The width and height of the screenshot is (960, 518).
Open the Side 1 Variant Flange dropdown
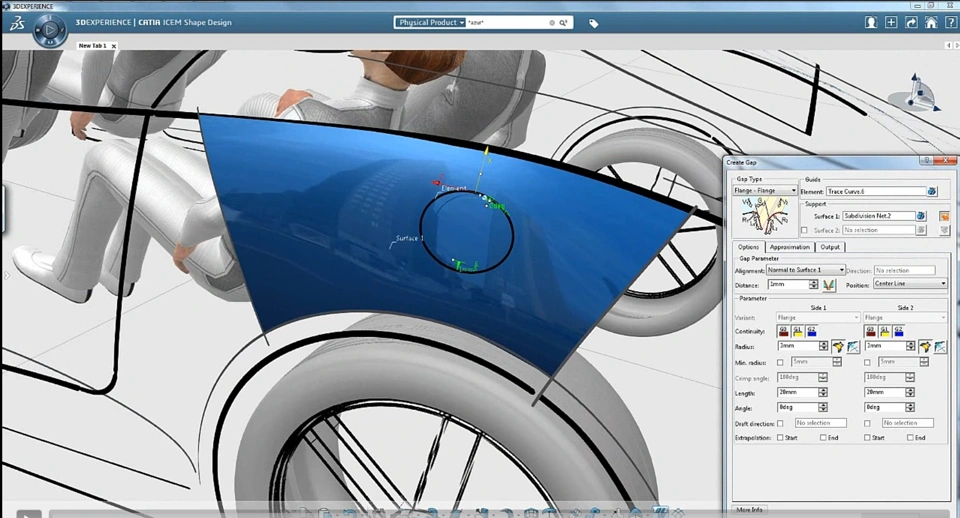click(818, 318)
